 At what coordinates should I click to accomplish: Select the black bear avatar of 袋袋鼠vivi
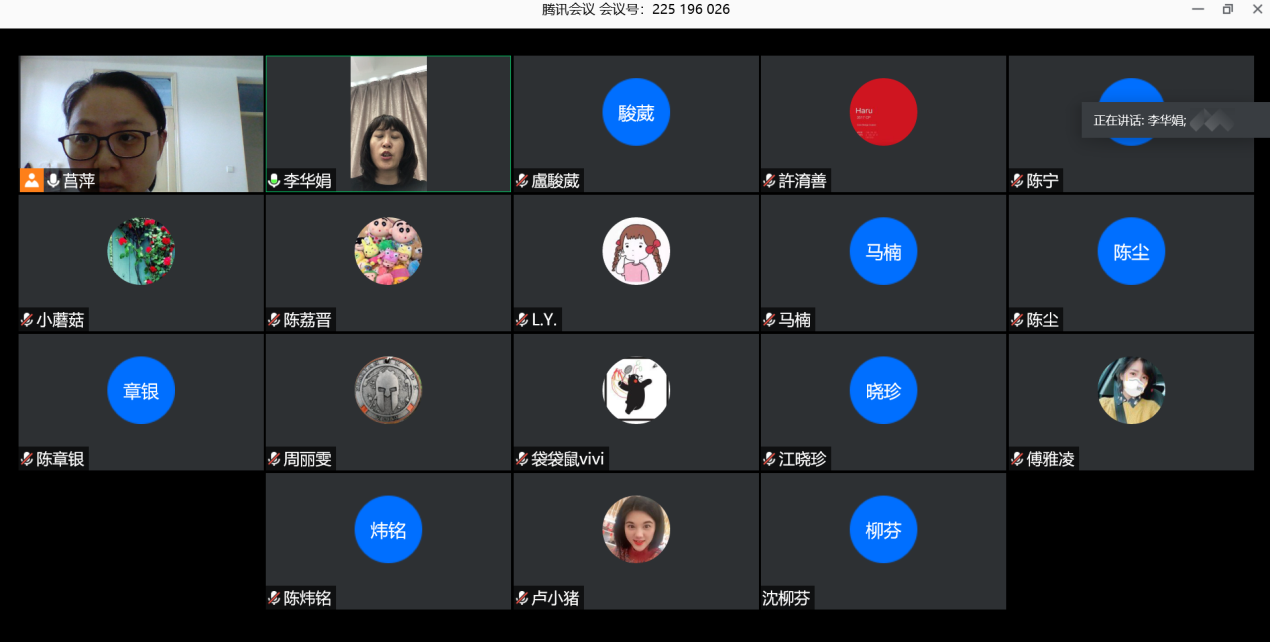coord(636,391)
